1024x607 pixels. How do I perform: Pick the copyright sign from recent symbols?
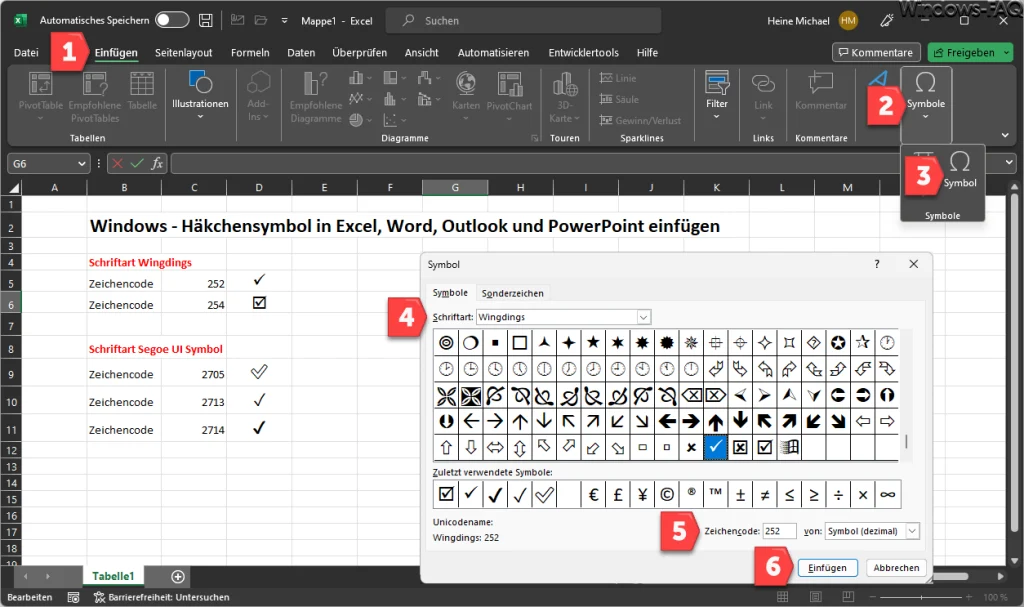[x=667, y=495]
